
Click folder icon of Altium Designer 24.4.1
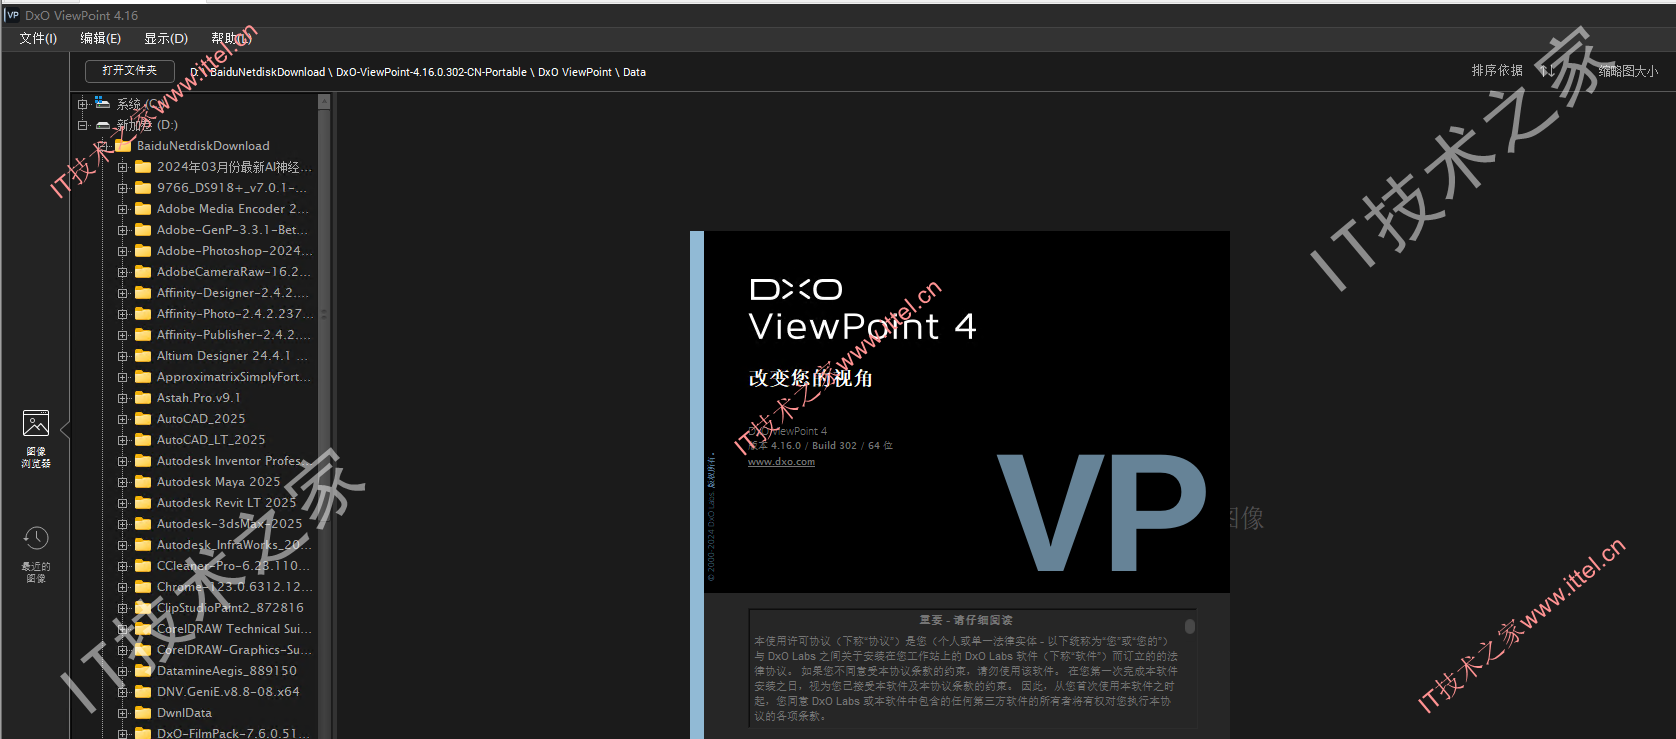[x=143, y=356]
